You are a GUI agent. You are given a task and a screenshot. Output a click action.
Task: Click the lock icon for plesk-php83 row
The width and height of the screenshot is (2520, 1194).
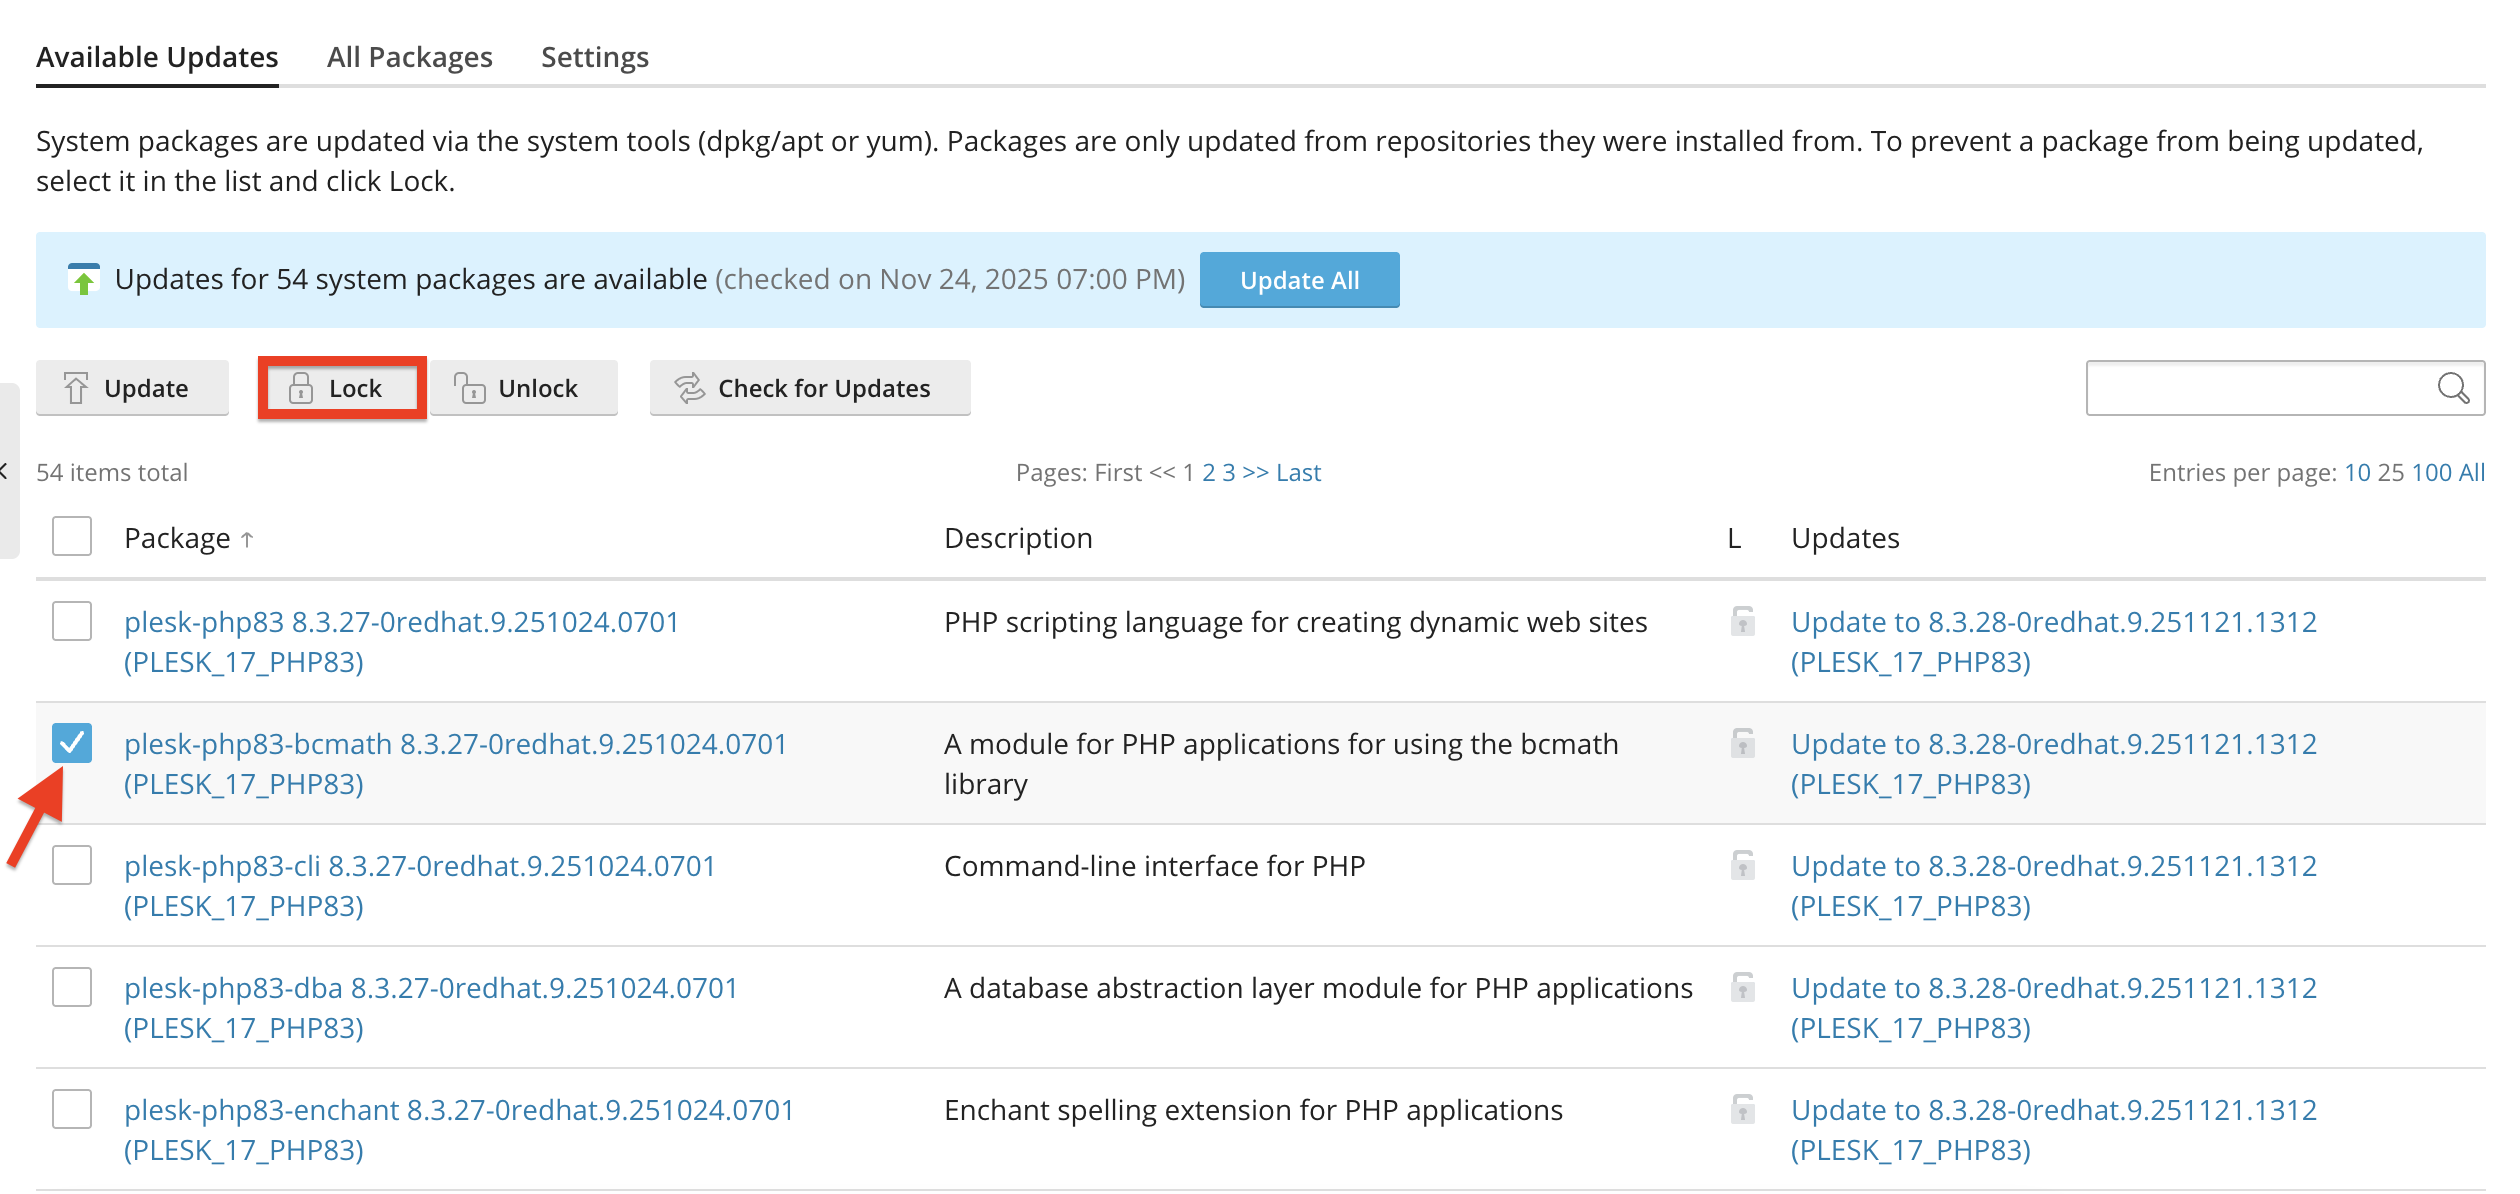pos(1743,621)
